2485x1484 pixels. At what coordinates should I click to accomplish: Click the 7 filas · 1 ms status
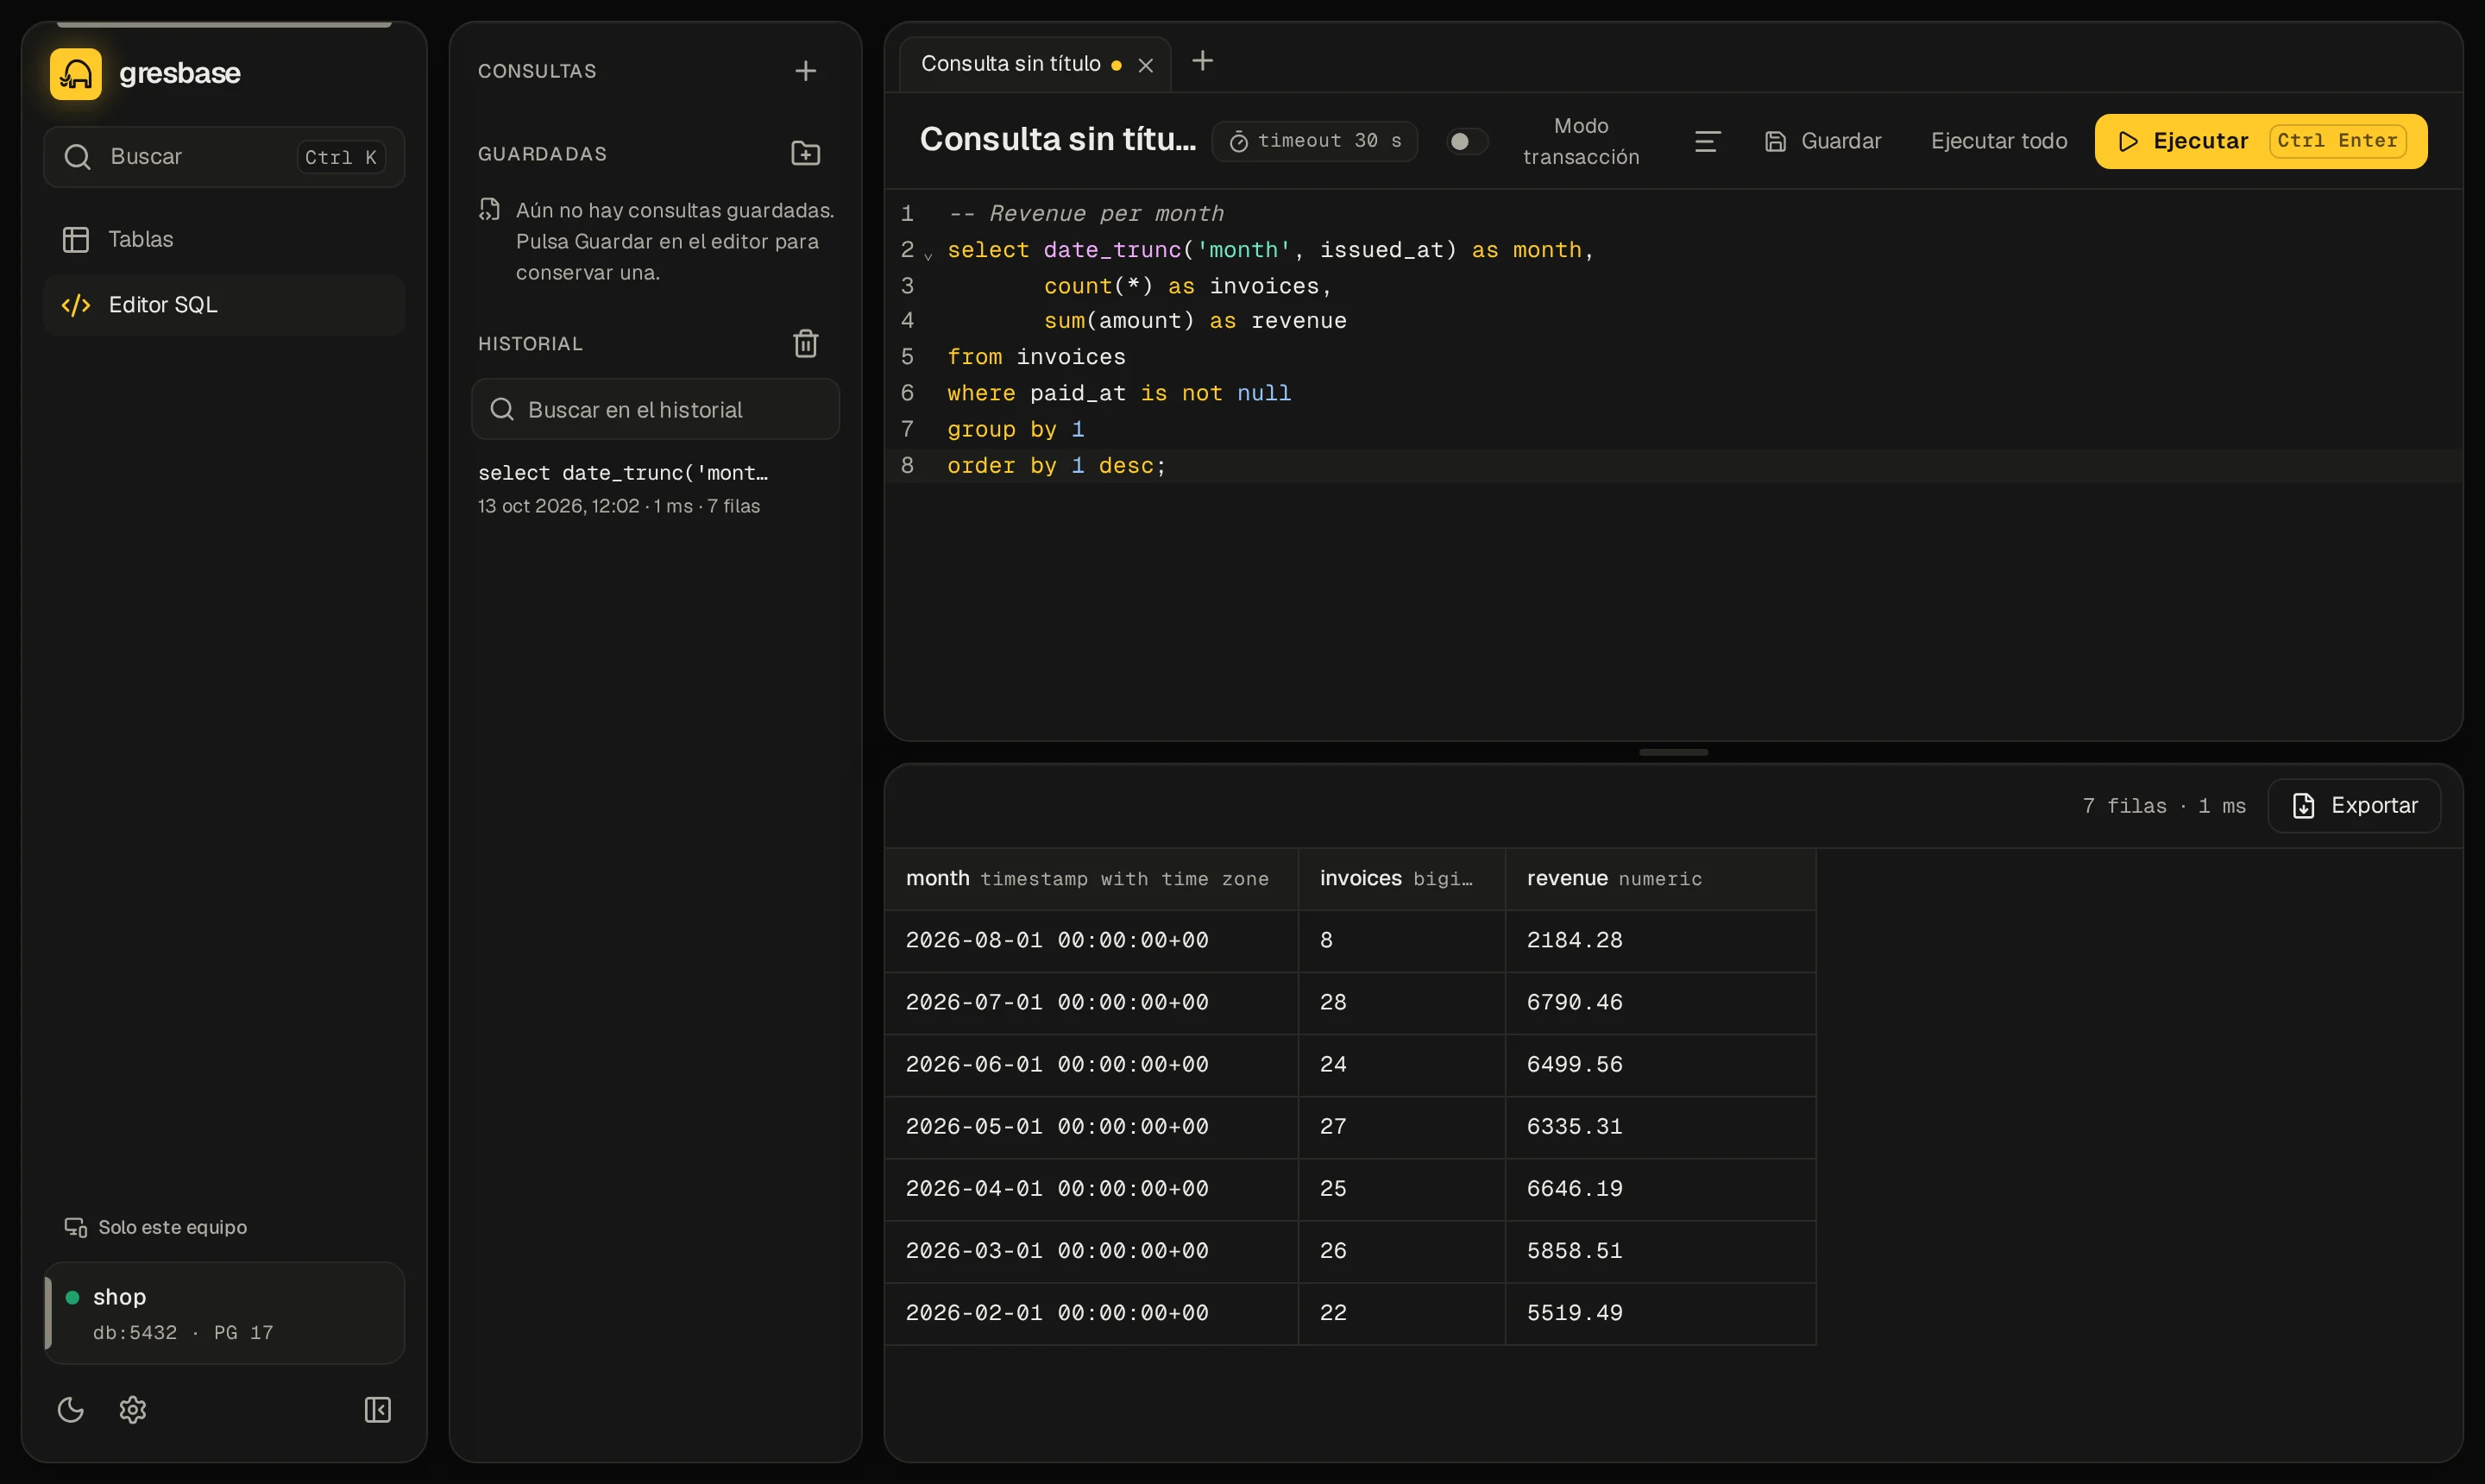[x=2164, y=806]
